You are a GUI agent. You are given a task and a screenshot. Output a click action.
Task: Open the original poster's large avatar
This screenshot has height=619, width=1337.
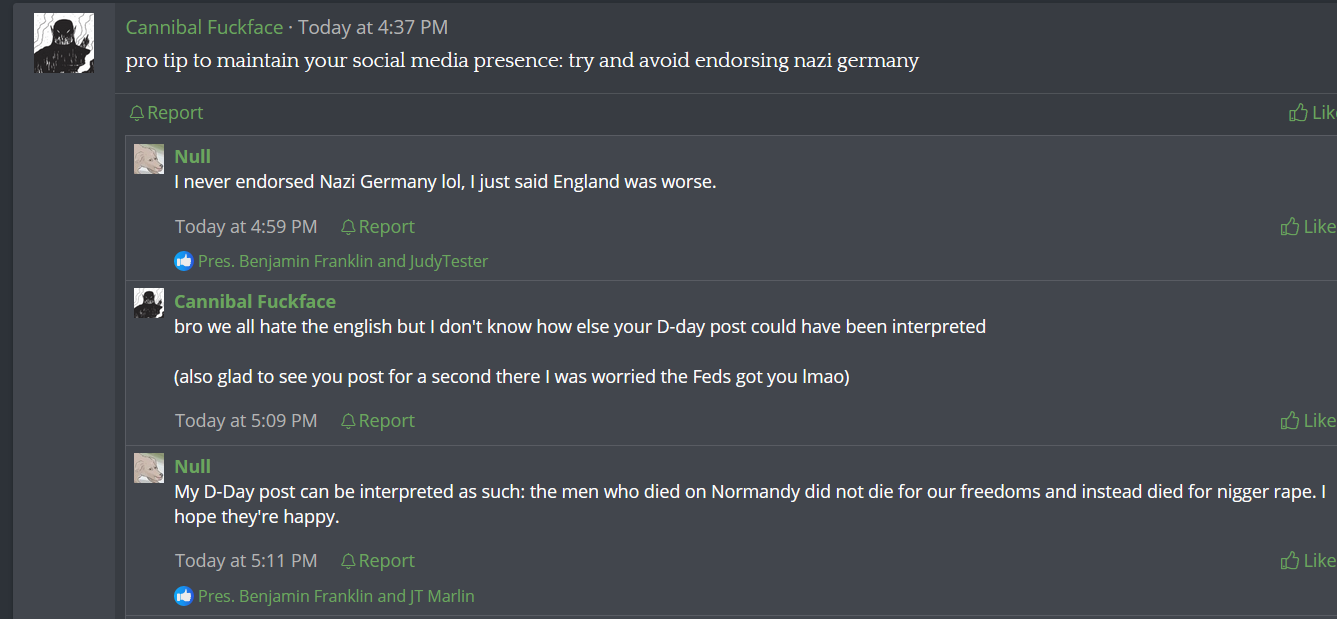pyautogui.click(x=64, y=43)
